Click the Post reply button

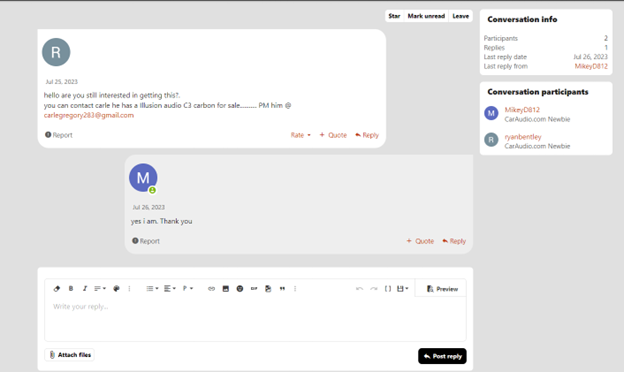(442, 356)
